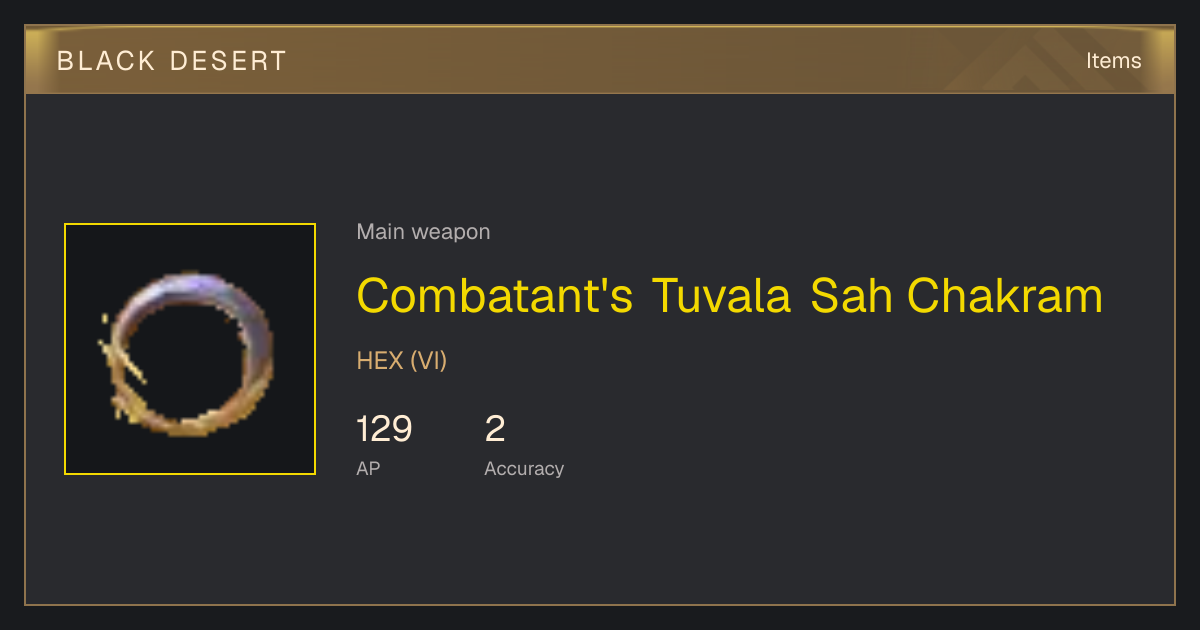Open the Items link in header
The height and width of the screenshot is (630, 1200).
point(1113,60)
